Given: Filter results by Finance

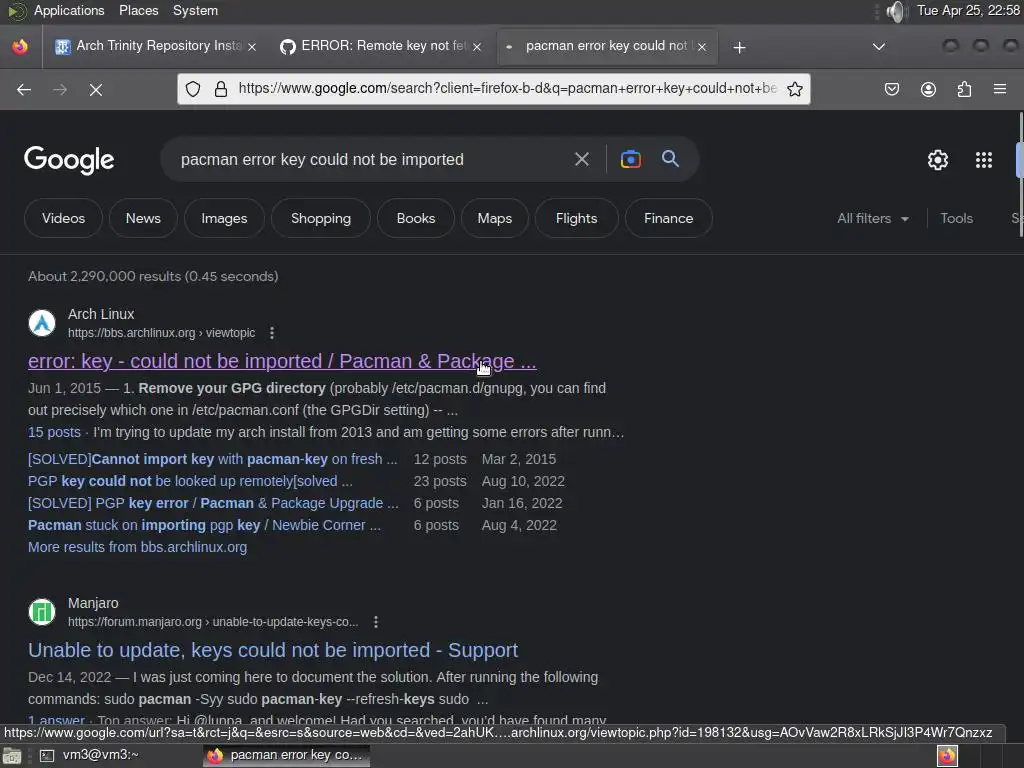Looking at the screenshot, I should pyautogui.click(x=668, y=218).
